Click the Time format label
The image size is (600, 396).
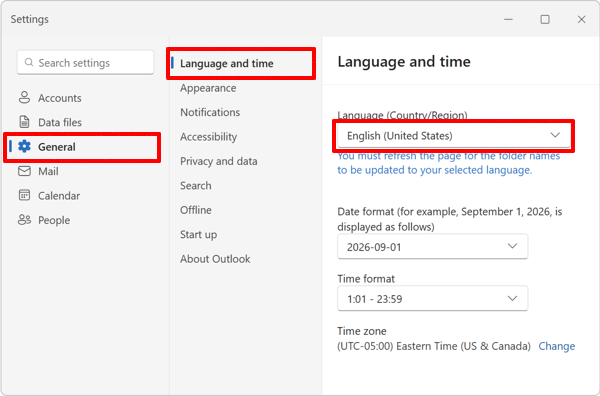pos(366,279)
